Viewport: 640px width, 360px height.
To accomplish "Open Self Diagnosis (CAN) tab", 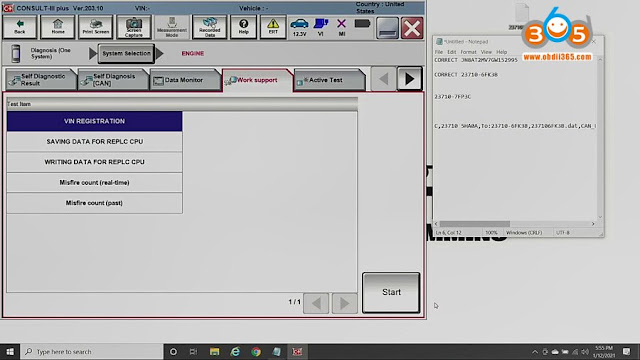I will point(113,80).
